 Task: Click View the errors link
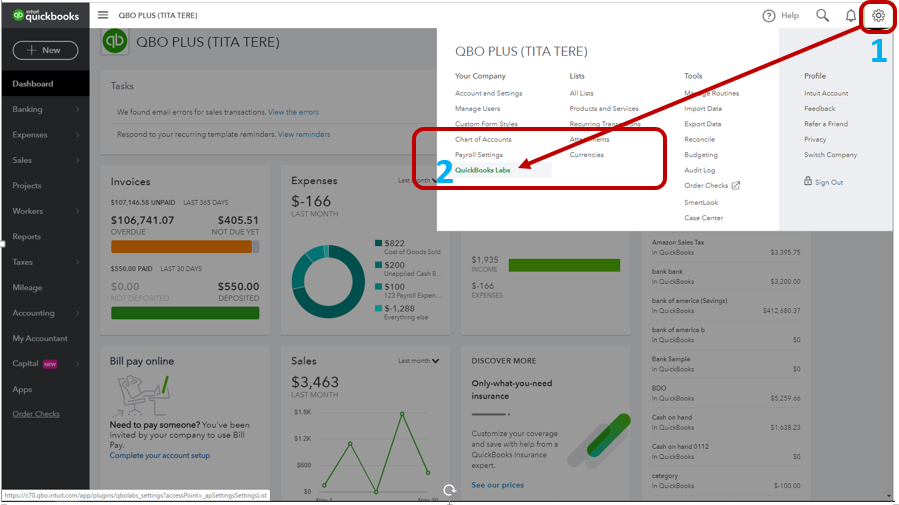pos(293,112)
